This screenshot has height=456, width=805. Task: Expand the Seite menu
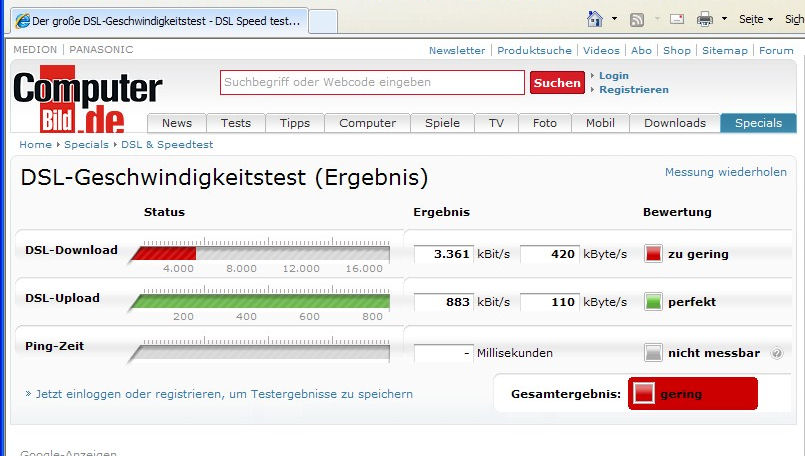tap(755, 19)
